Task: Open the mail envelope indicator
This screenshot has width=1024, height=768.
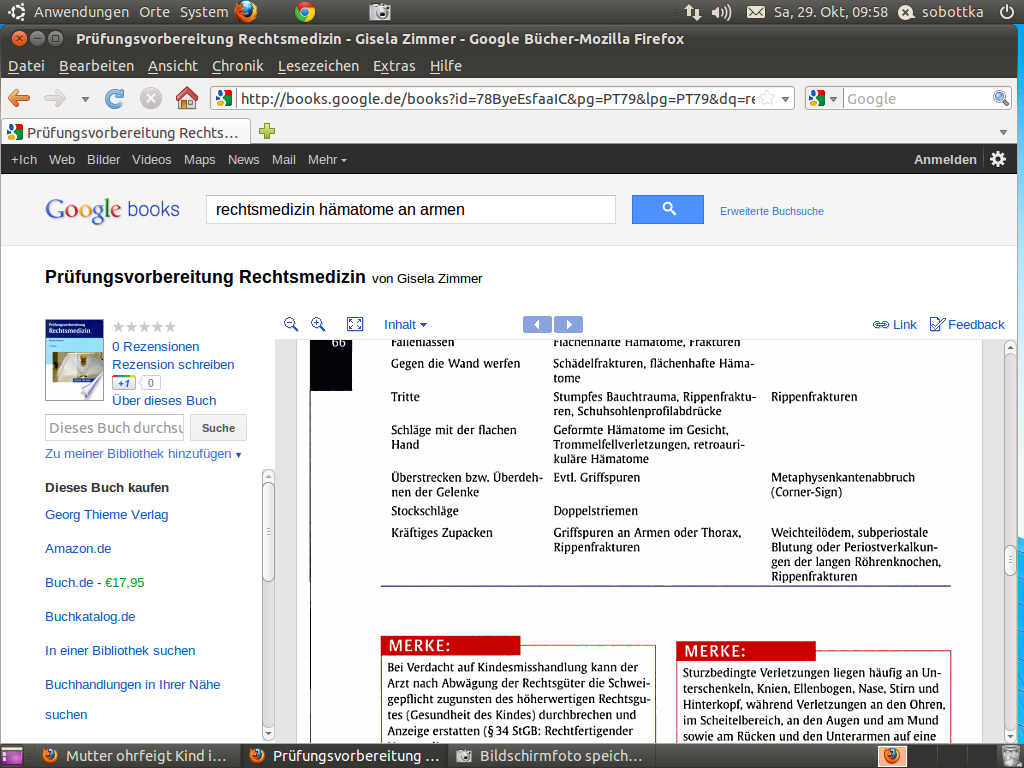Action: point(756,12)
